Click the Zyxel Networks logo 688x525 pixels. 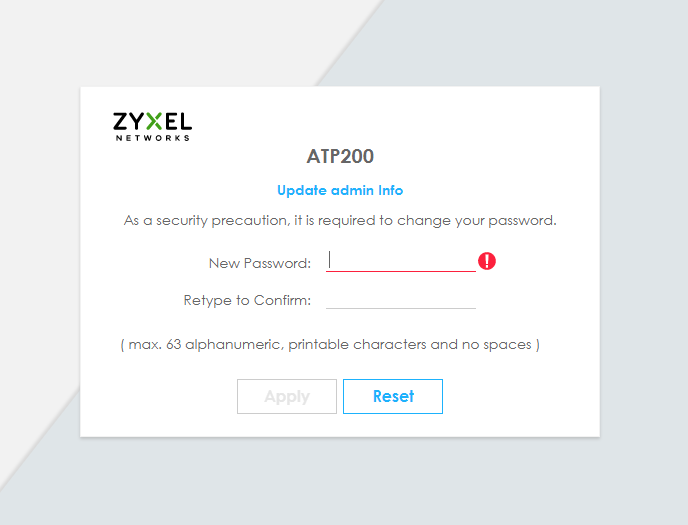[152, 126]
